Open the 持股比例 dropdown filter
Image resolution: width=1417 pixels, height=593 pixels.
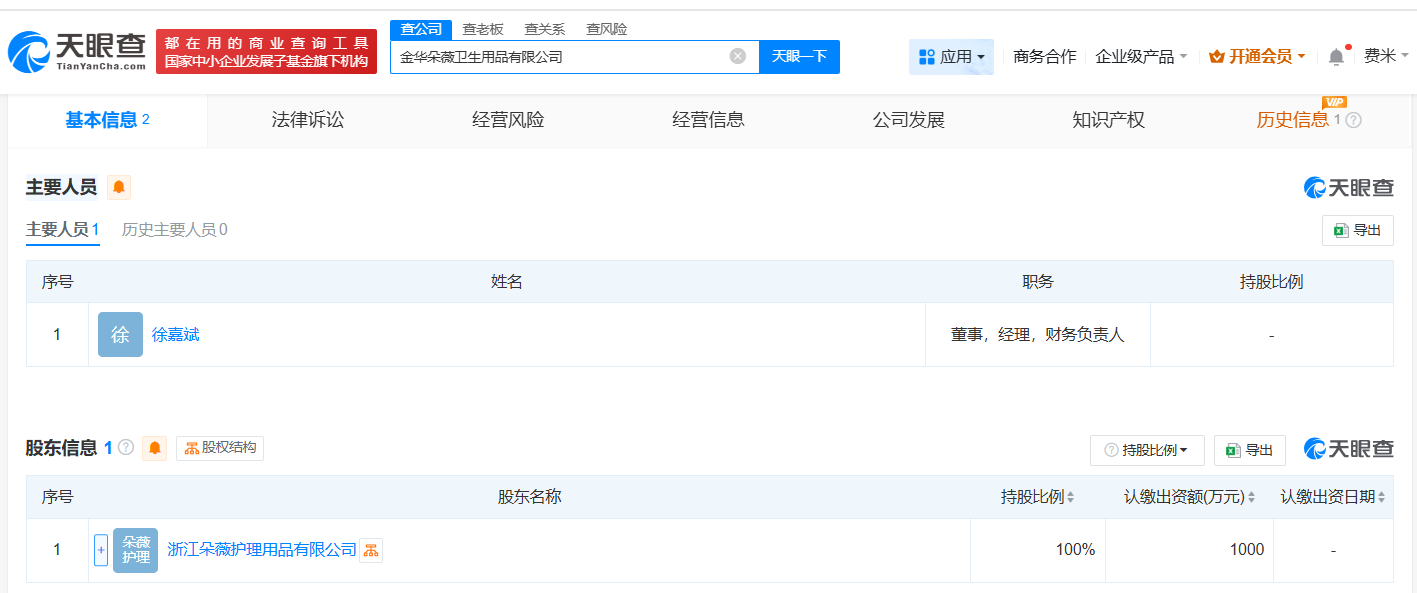(1146, 450)
